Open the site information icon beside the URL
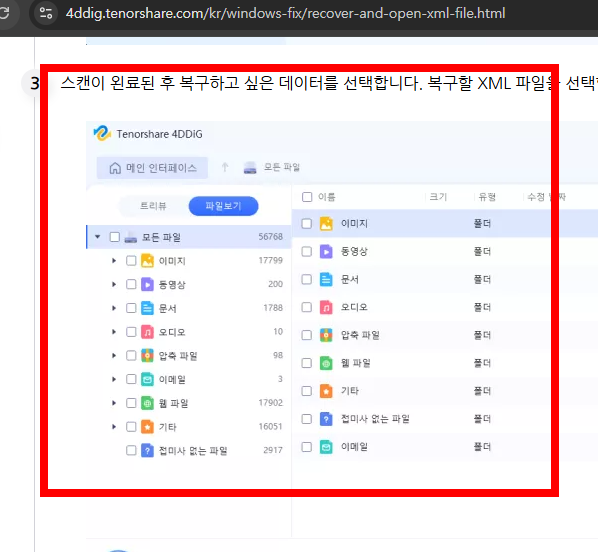Viewport: 598px width, 552px height. (46, 13)
